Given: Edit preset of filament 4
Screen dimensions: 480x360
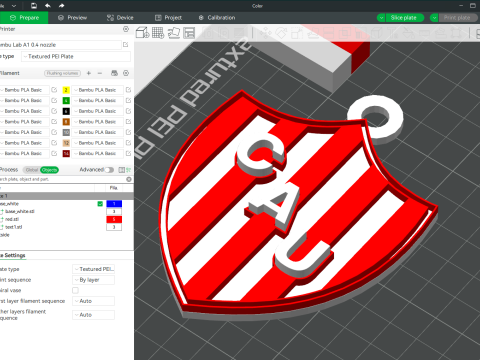Looking at the screenshot, I should point(128,100).
